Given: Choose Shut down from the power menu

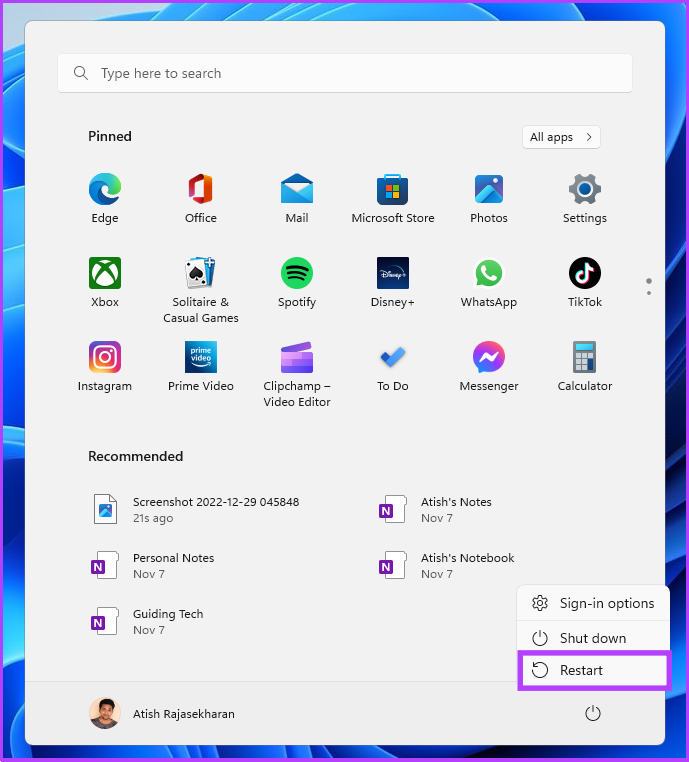Looking at the screenshot, I should 594,638.
